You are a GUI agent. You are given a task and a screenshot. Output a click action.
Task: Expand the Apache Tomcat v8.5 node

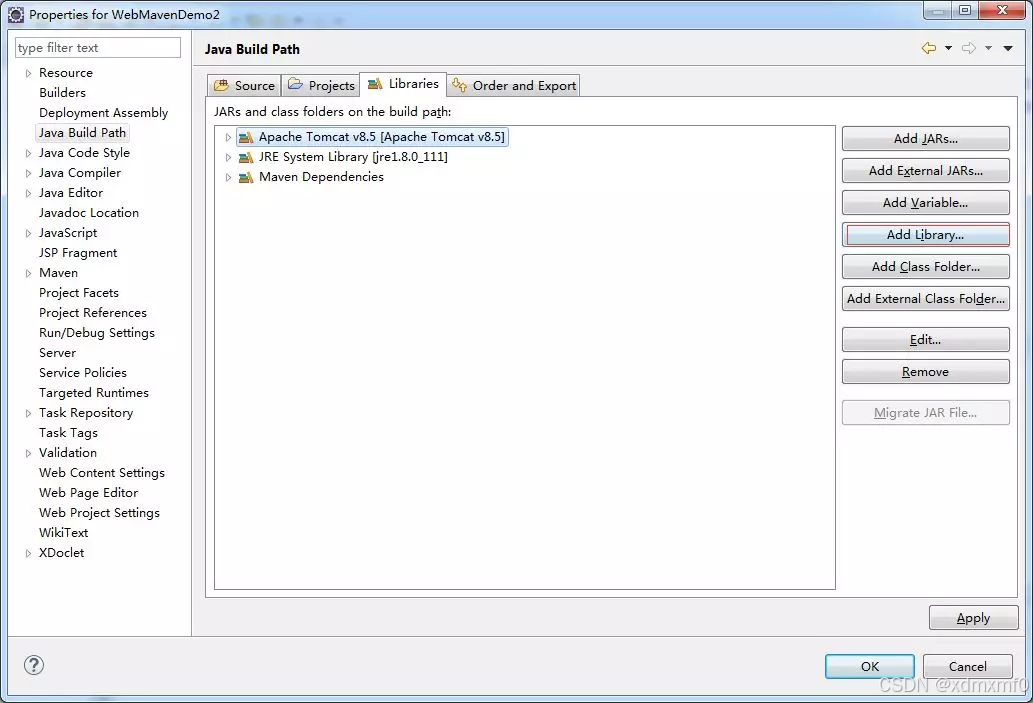(x=228, y=138)
